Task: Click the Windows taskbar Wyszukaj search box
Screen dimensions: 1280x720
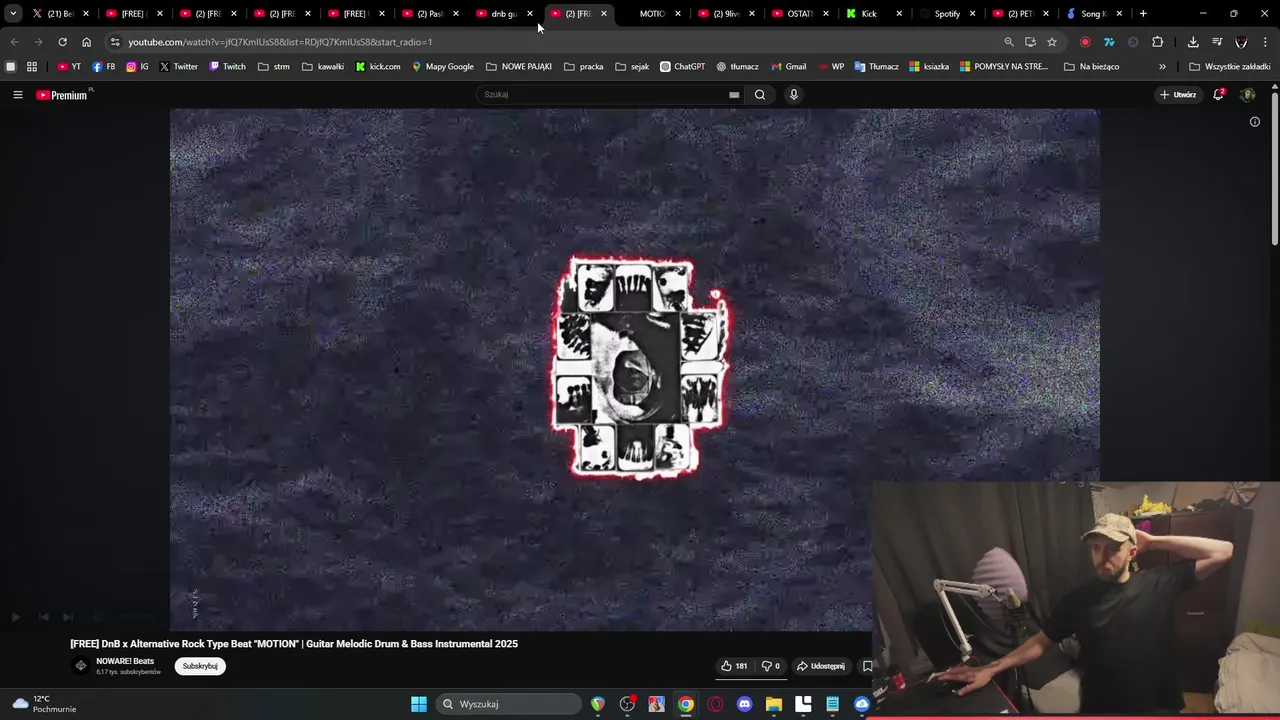Action: point(510,704)
